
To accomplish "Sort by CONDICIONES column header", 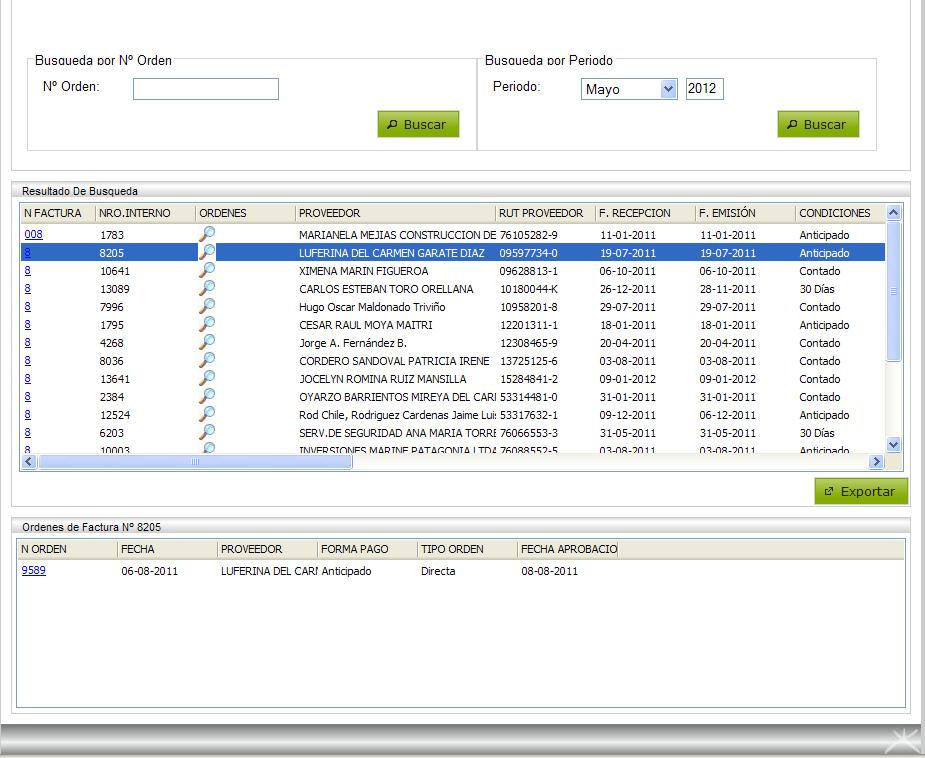I will (x=840, y=213).
